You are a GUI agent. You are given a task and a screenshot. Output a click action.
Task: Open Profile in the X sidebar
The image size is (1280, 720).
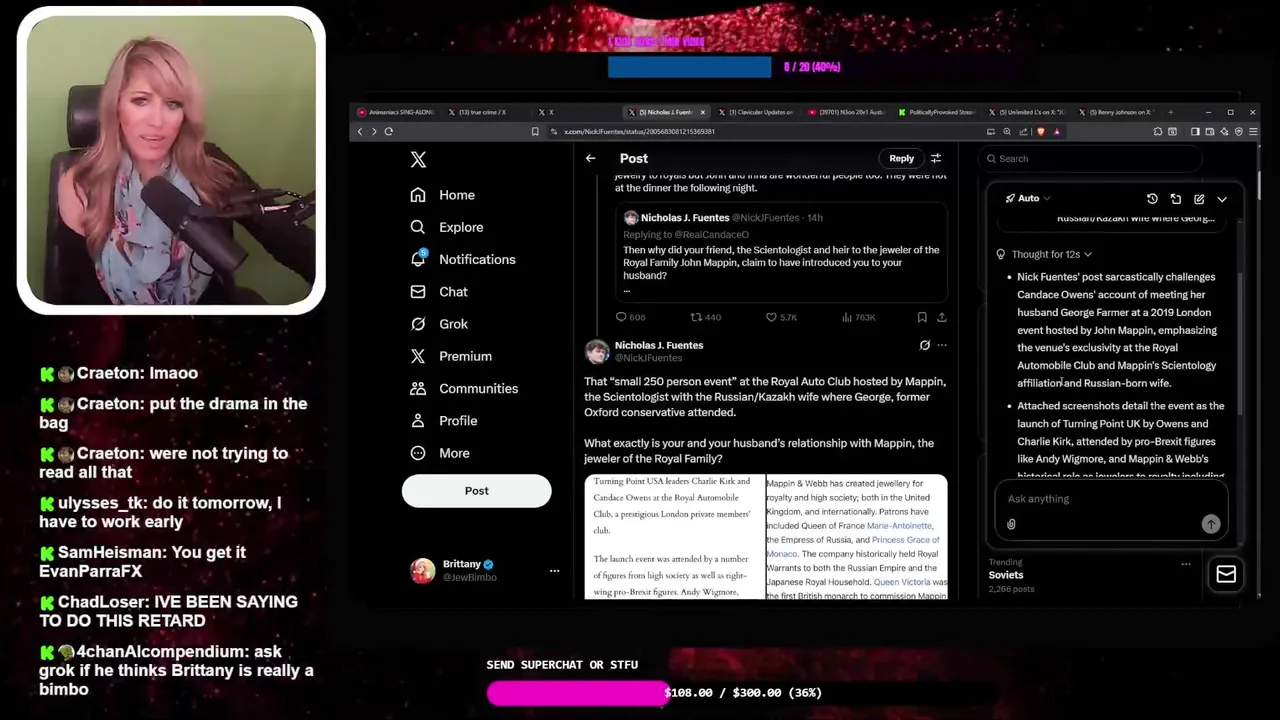point(443,420)
